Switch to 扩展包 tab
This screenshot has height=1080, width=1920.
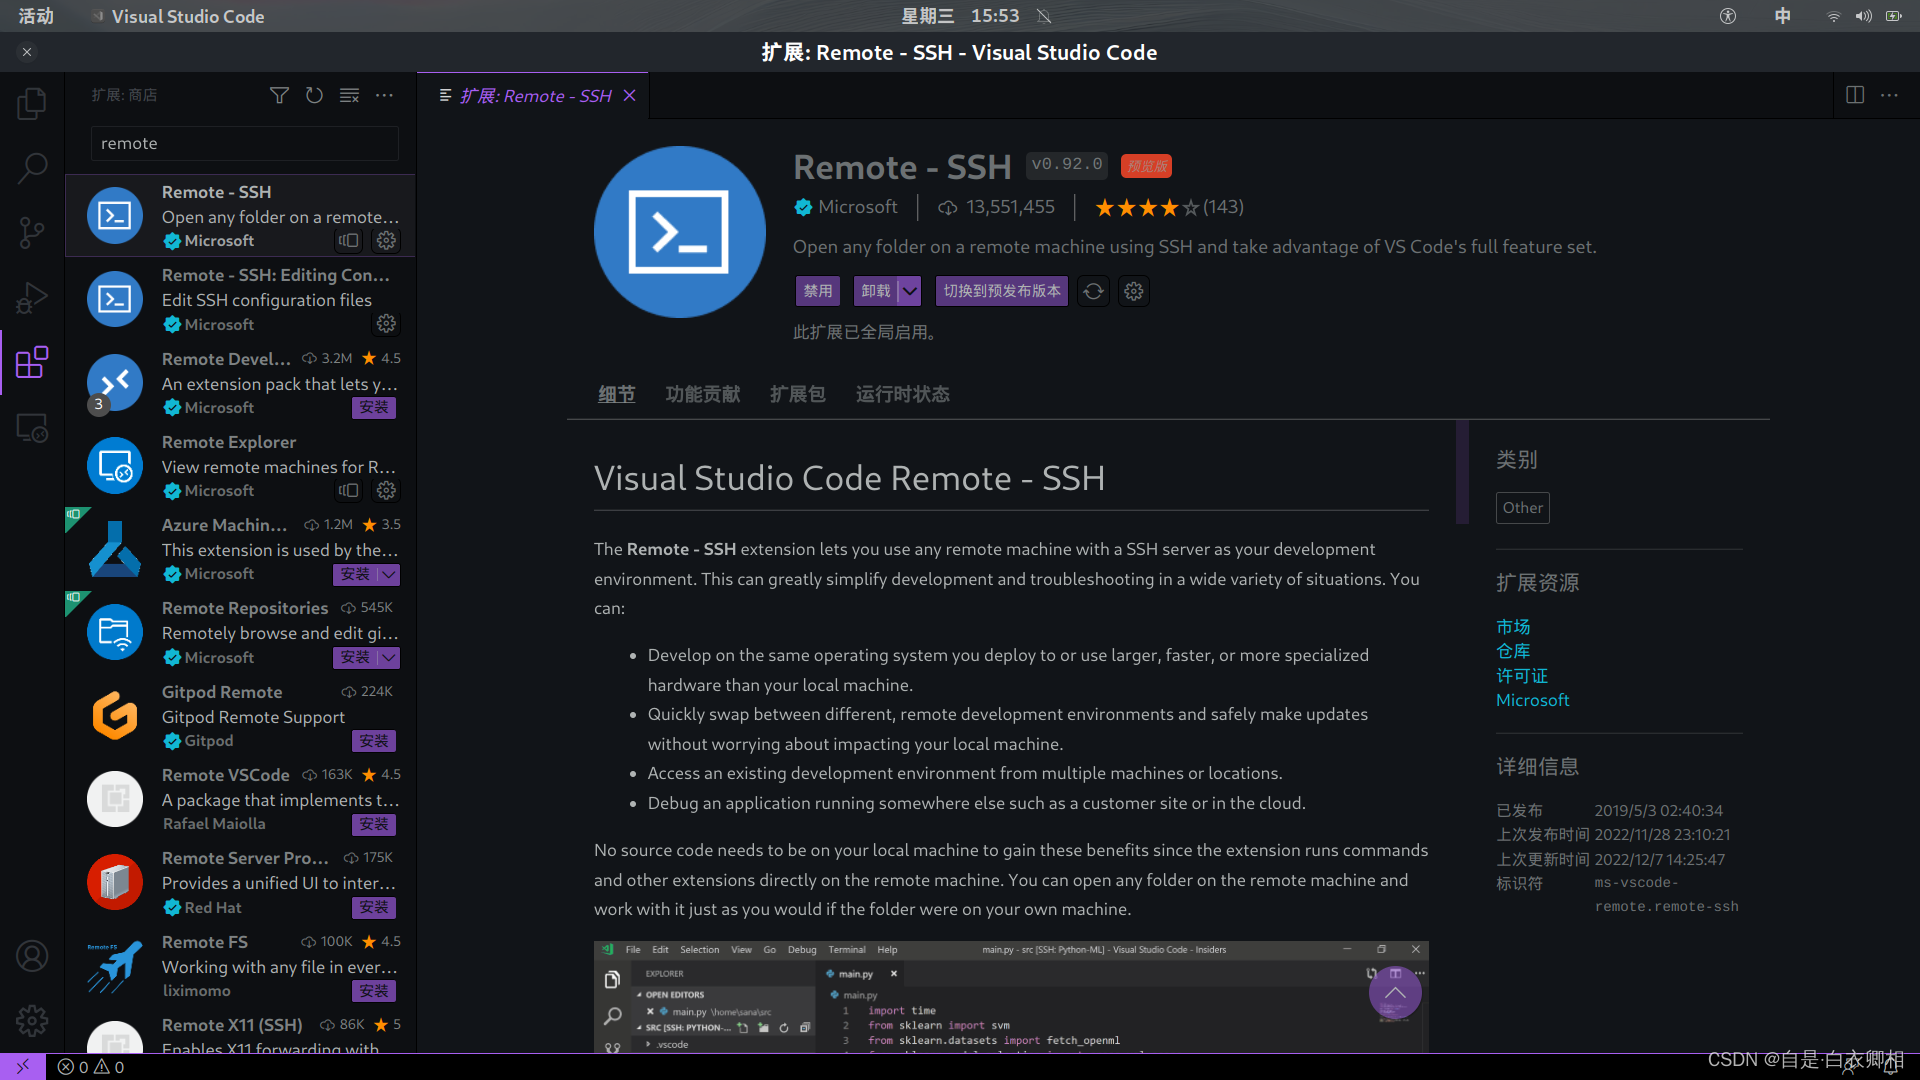[x=798, y=394]
